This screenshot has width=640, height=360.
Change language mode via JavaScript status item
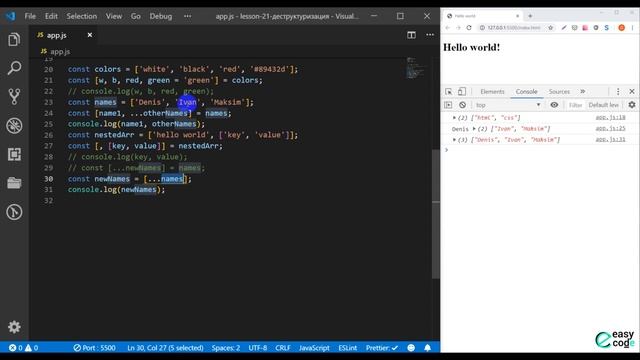(314, 348)
